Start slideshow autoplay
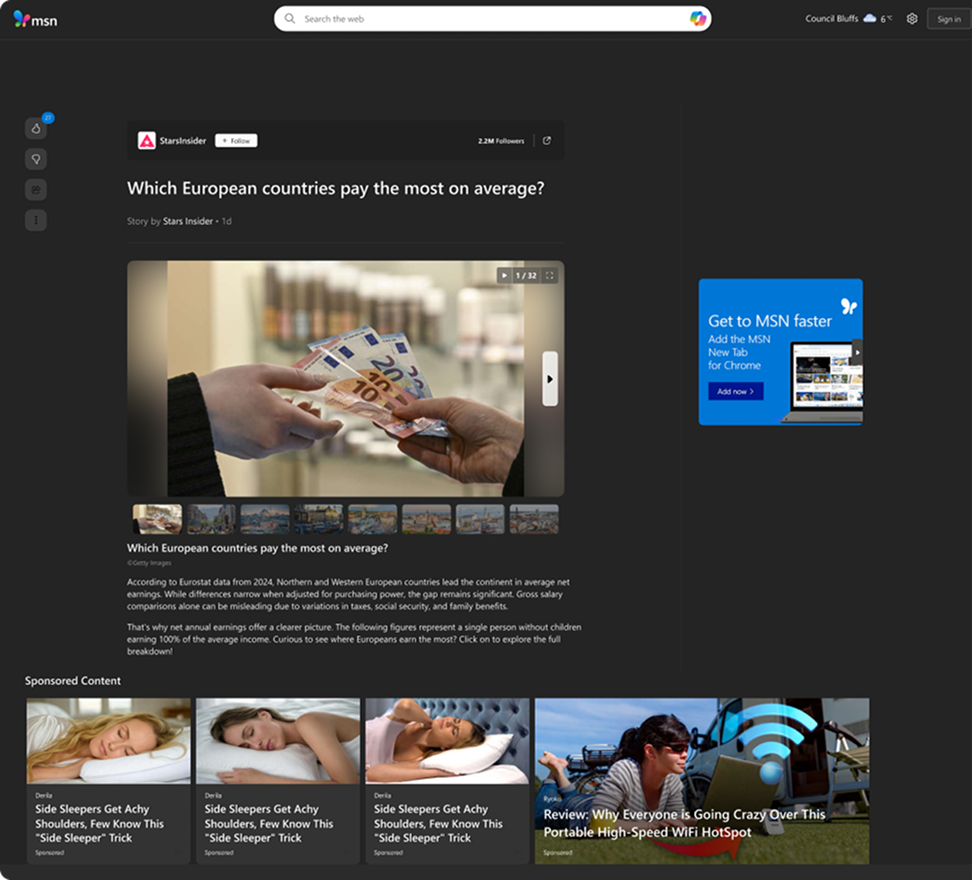 pos(504,275)
